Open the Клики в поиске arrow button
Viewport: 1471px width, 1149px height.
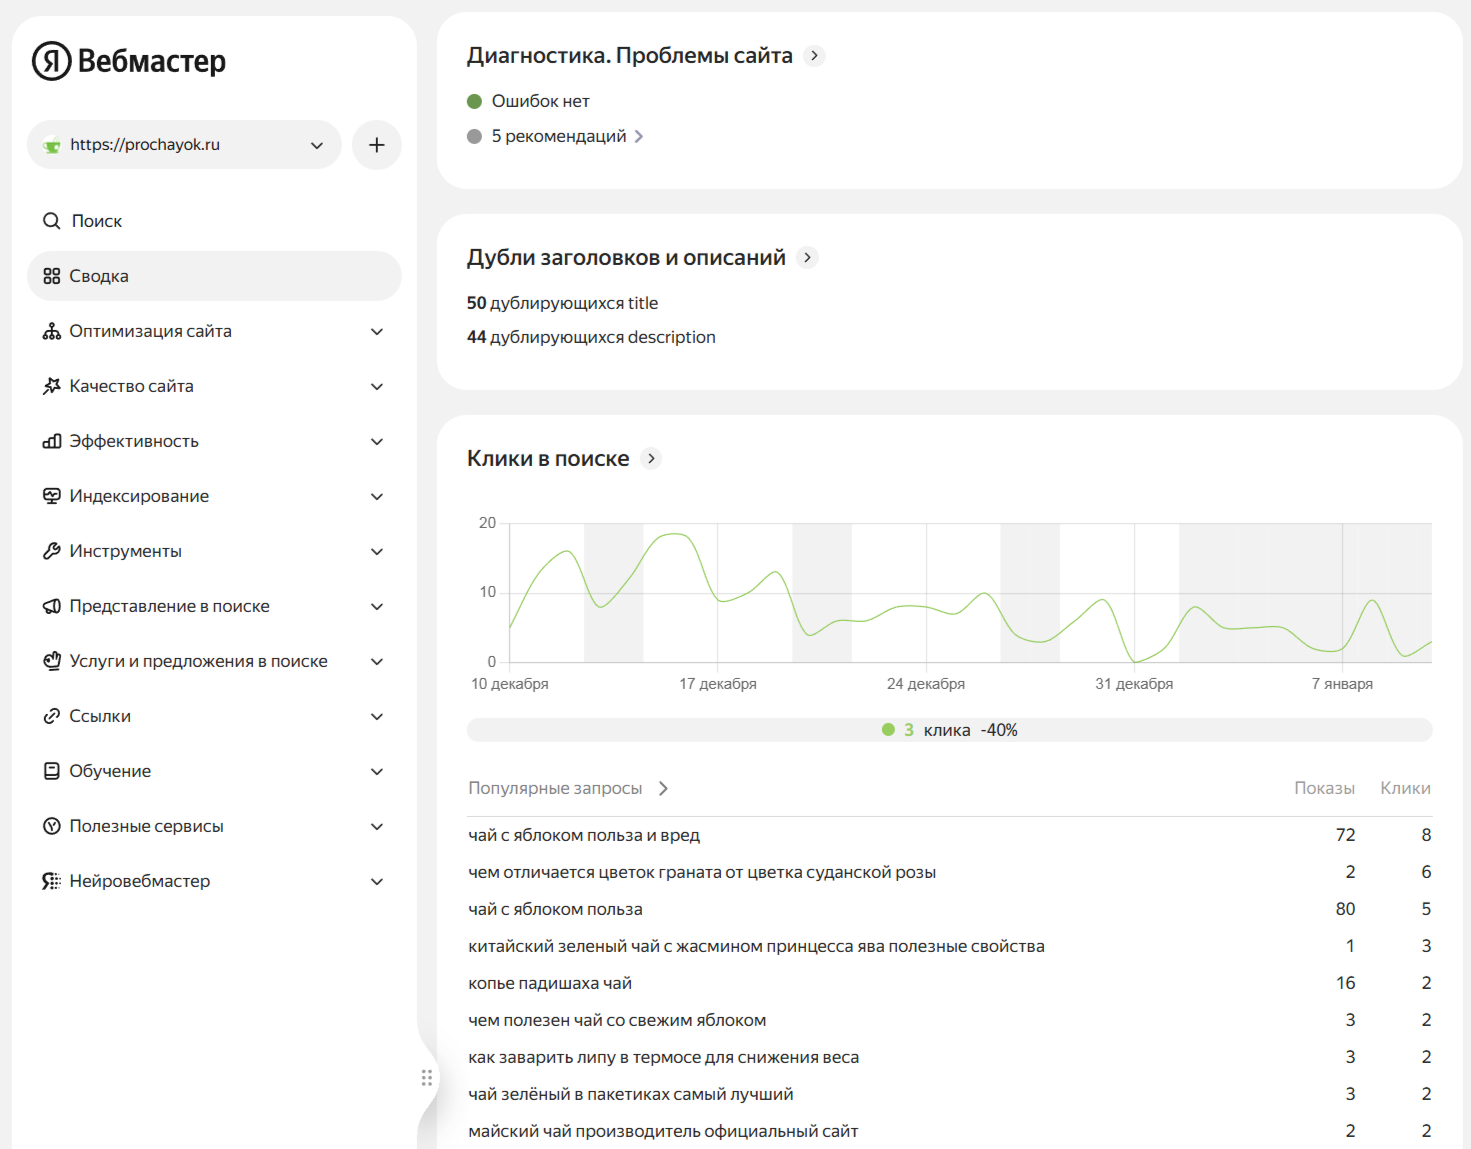click(651, 458)
